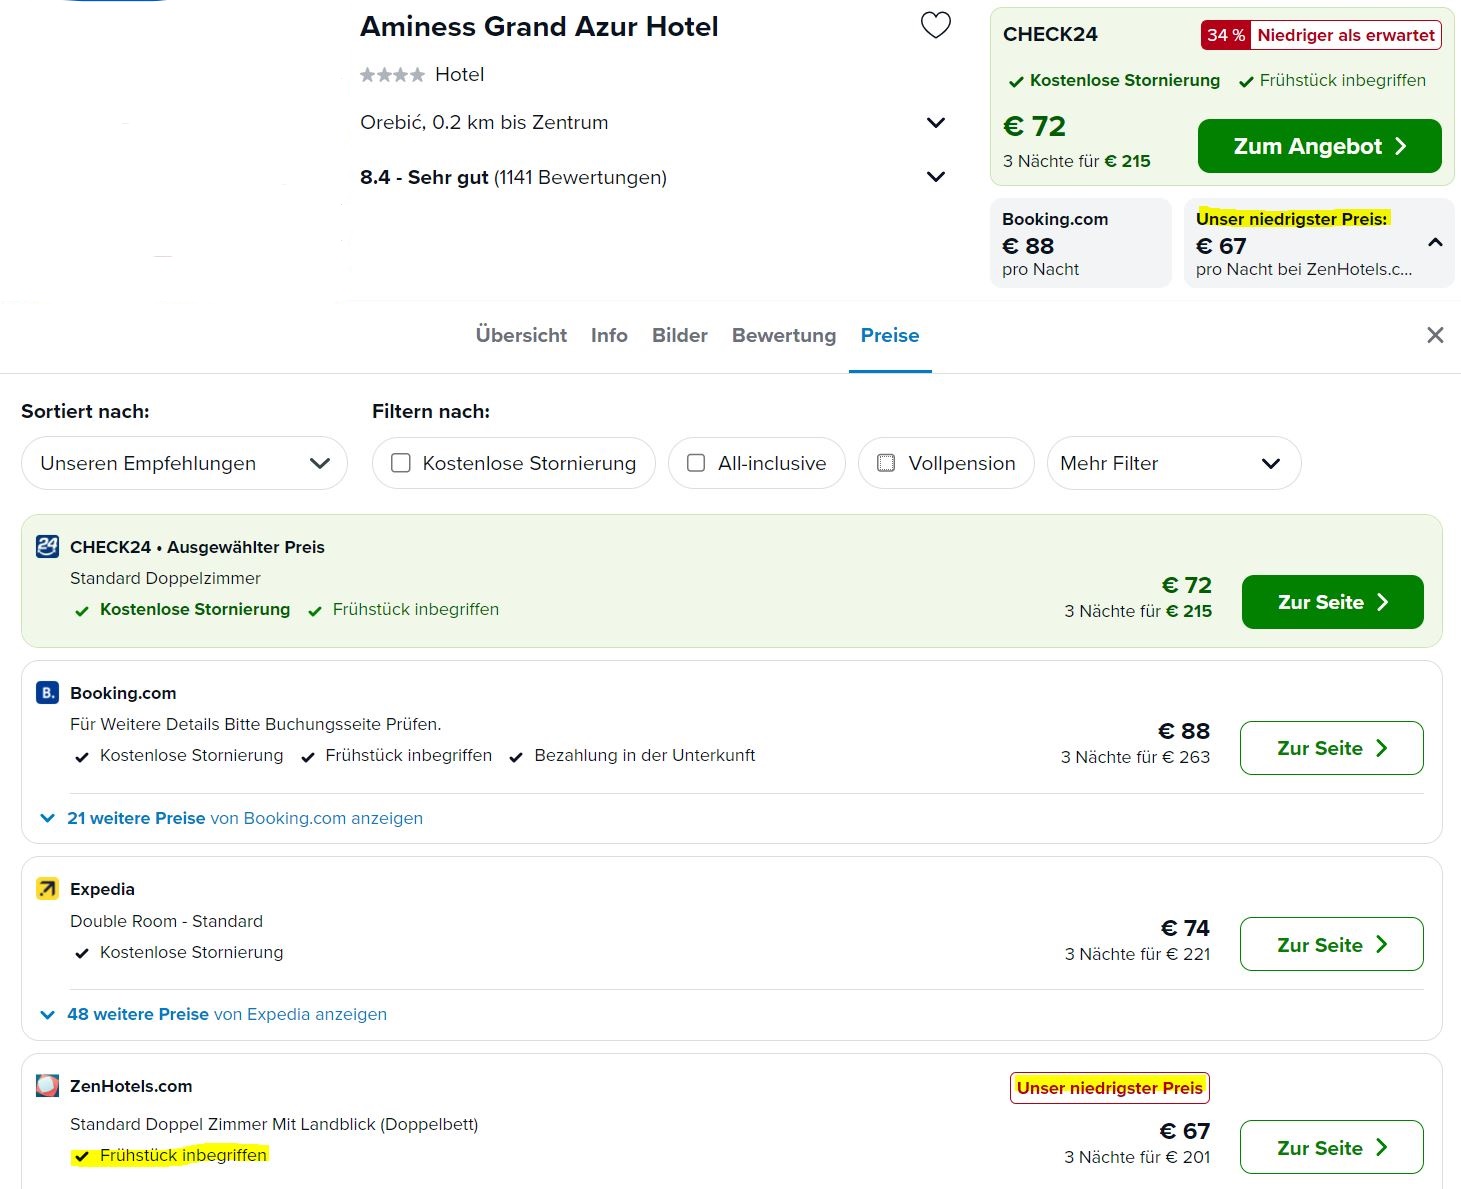Image resolution: width=1461 pixels, height=1189 pixels.
Task: Click 3 Nächte für € 263 text
Action: click(x=1135, y=757)
